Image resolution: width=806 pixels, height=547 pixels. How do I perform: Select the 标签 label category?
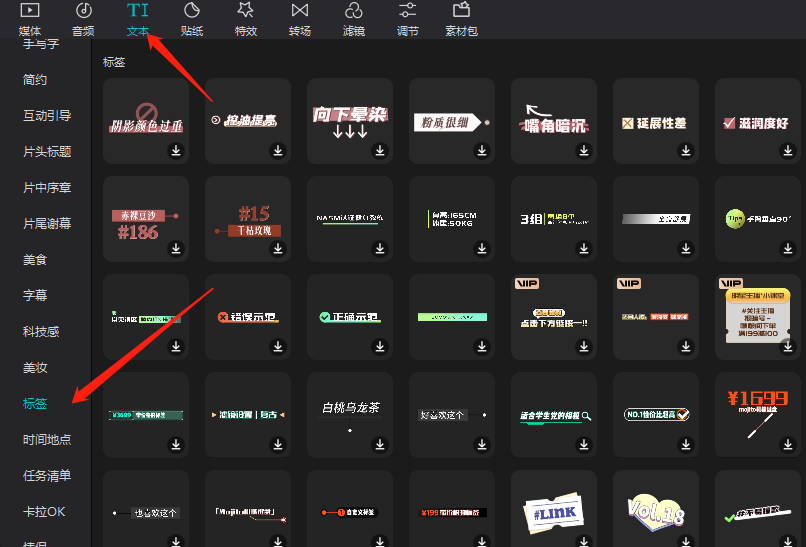(35, 404)
